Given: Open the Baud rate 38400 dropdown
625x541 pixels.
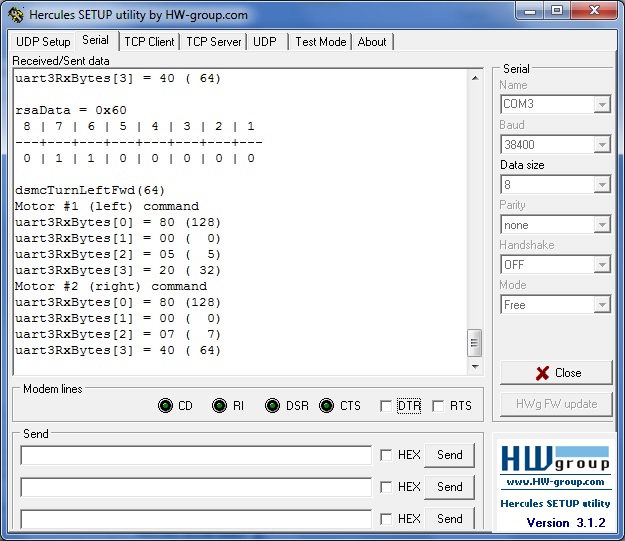Looking at the screenshot, I should click(x=602, y=144).
